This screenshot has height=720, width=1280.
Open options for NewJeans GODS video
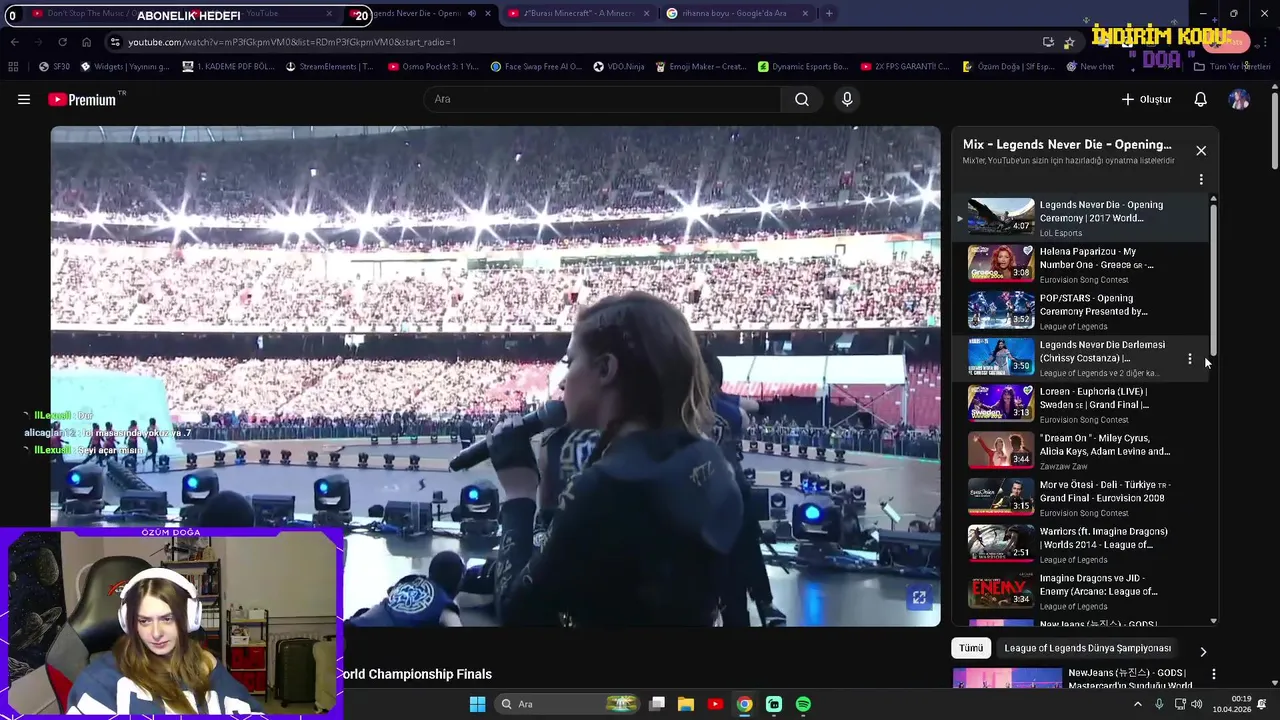1214,675
